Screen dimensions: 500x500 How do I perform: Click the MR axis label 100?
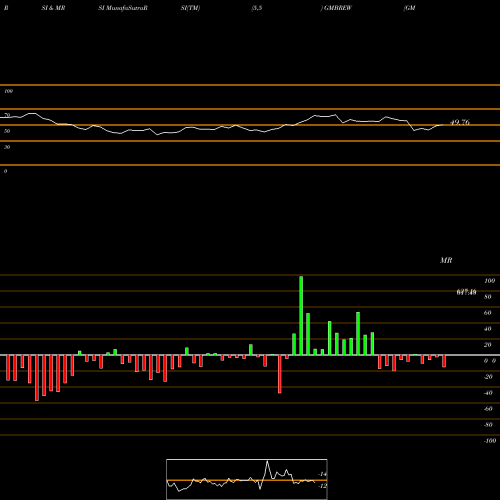click(490, 281)
